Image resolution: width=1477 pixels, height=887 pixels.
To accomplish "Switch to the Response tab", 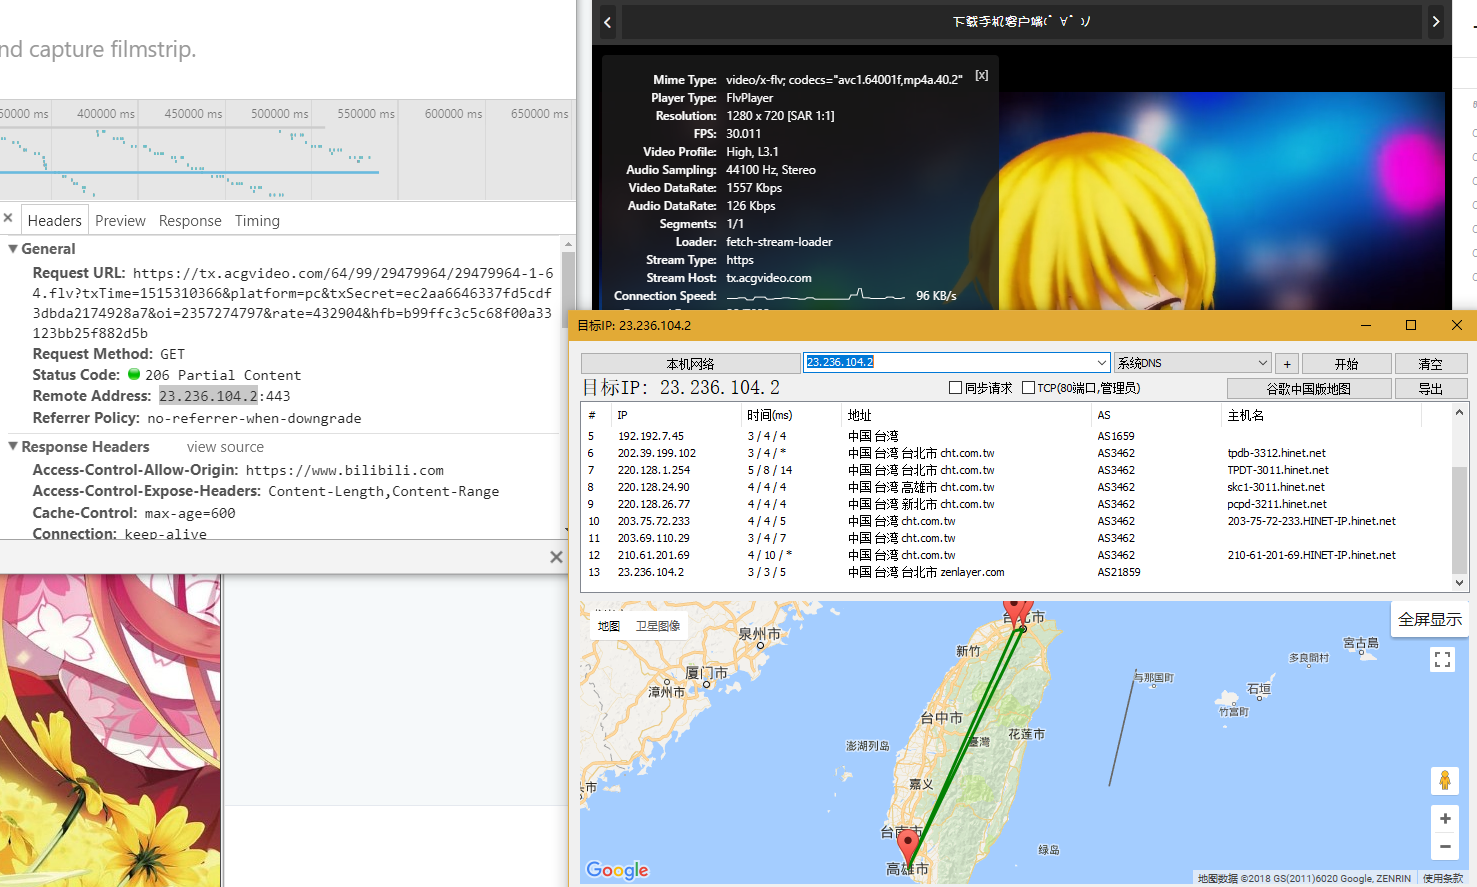I will (x=190, y=221).
